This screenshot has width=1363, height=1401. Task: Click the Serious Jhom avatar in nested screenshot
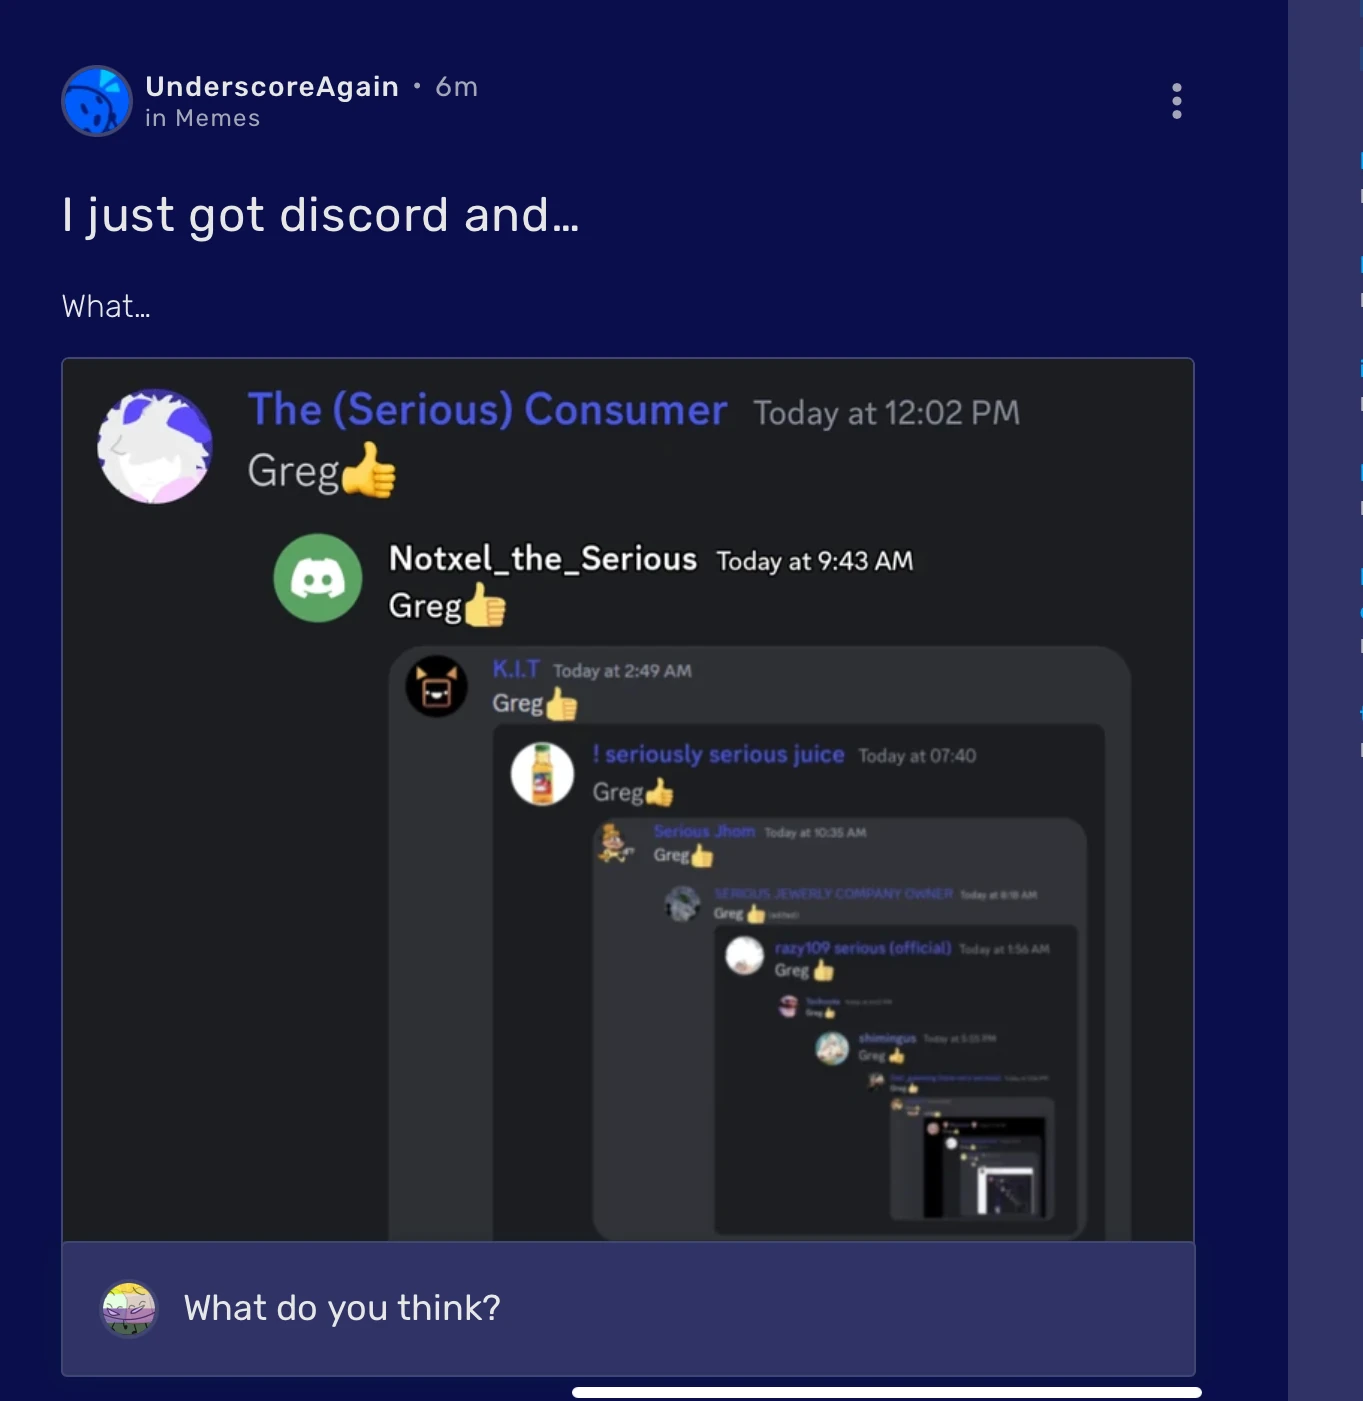(x=615, y=843)
